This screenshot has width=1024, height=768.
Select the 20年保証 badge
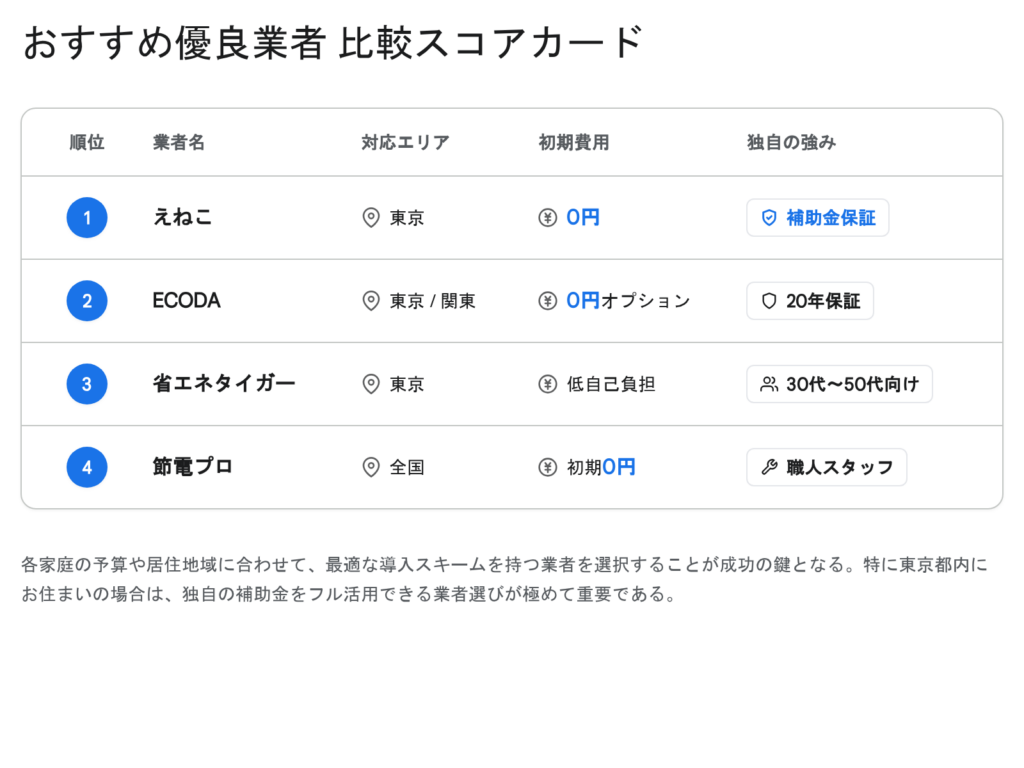tap(810, 301)
